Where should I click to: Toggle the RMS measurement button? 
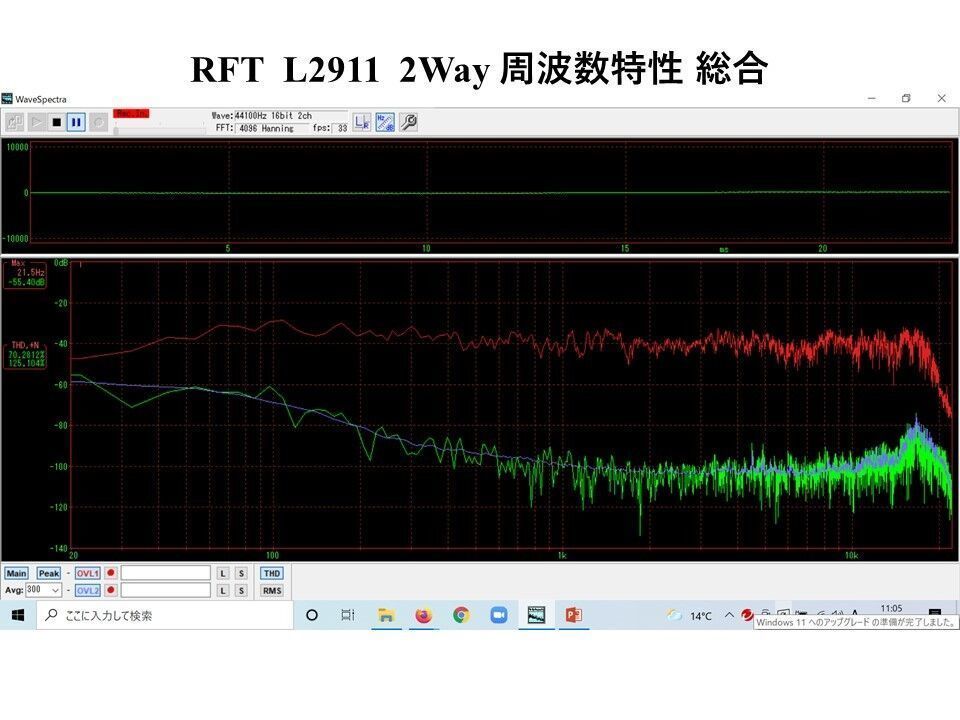click(x=272, y=590)
